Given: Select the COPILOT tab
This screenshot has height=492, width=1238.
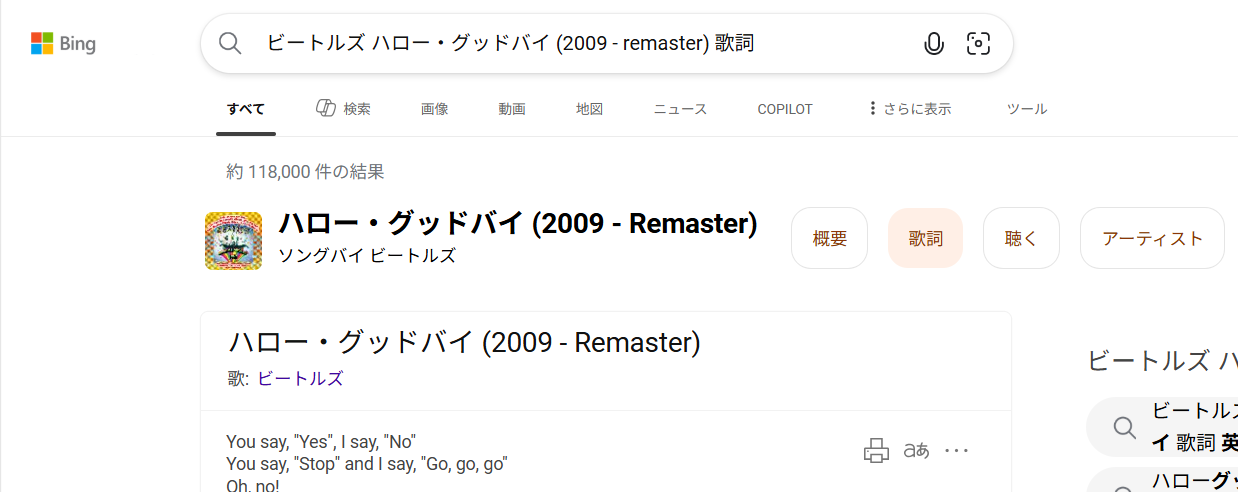Looking at the screenshot, I should click(x=785, y=109).
